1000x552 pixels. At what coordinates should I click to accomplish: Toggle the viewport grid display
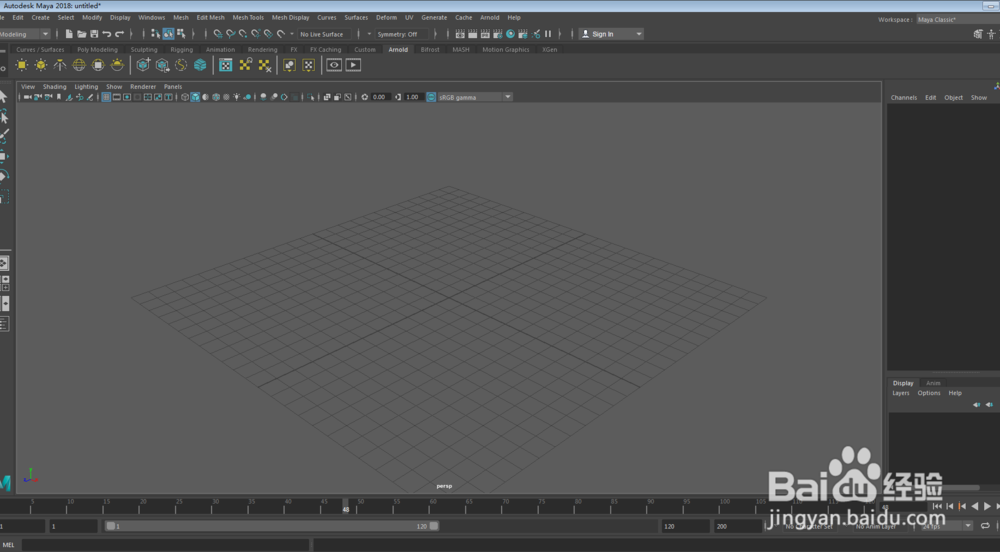(107, 97)
